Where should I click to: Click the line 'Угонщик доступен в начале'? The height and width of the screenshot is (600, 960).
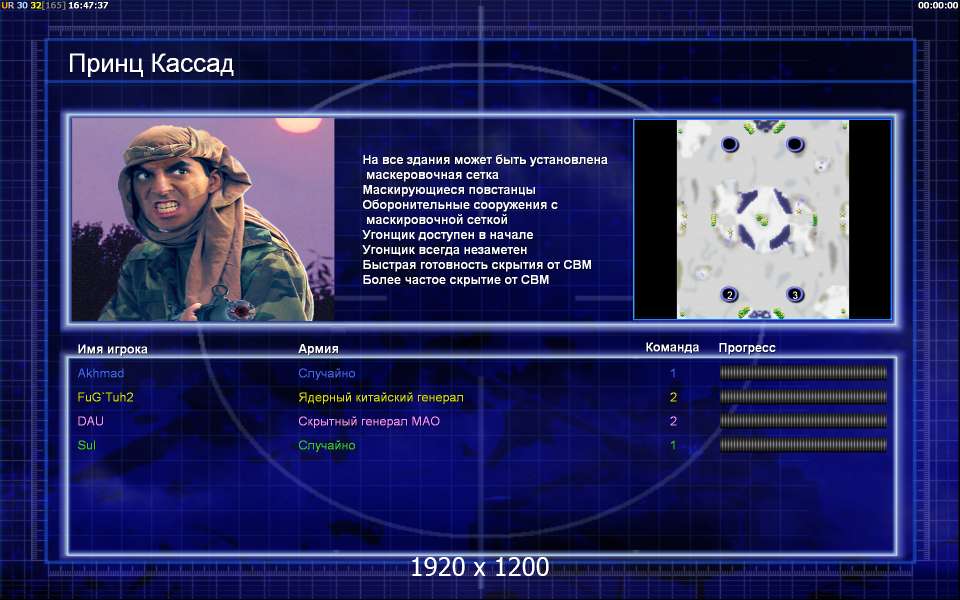(448, 234)
